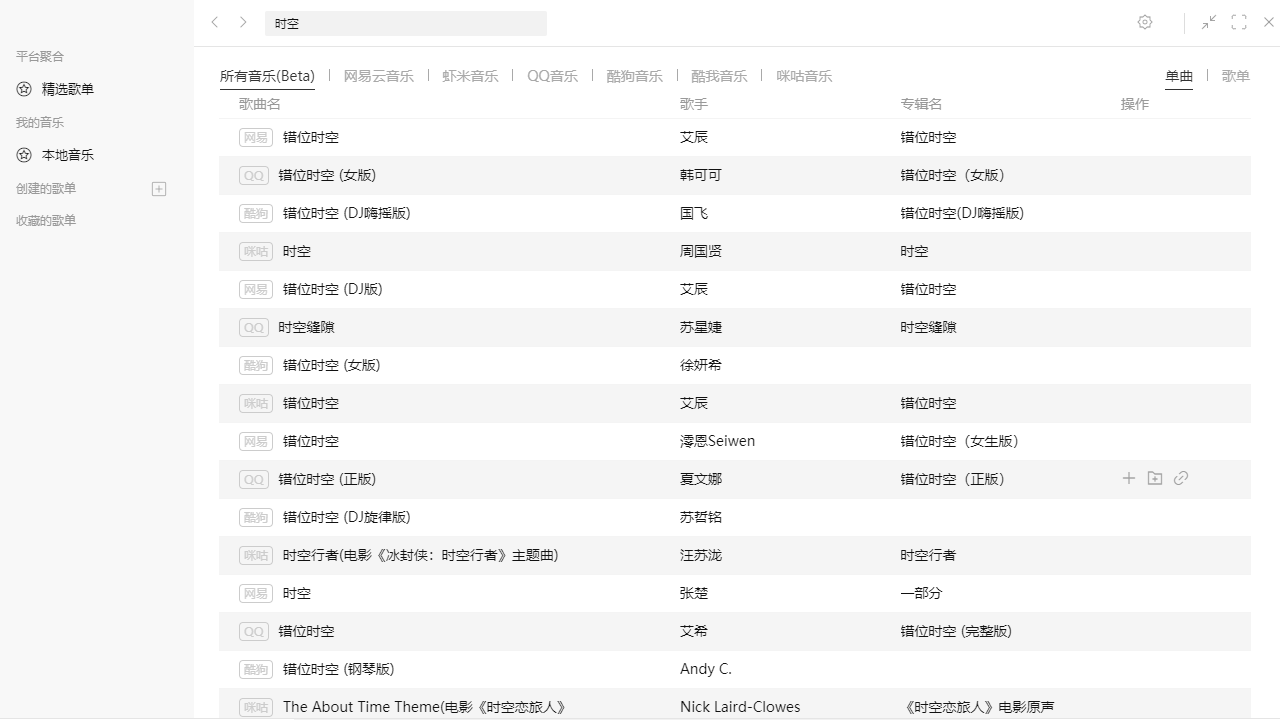Copy song link using the chain icon

(x=1181, y=478)
